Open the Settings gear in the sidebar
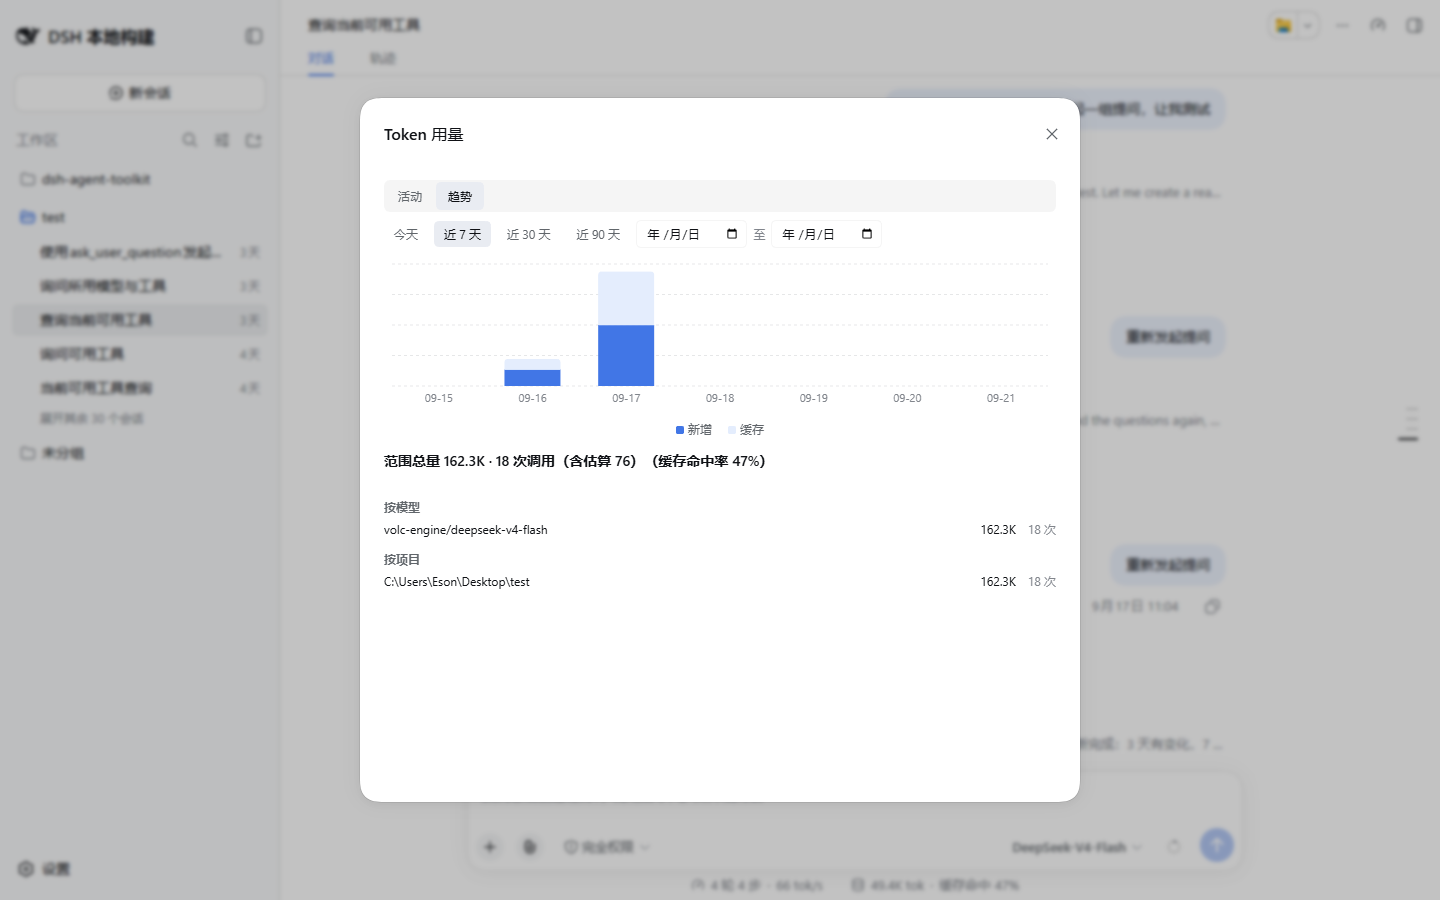 [26, 869]
